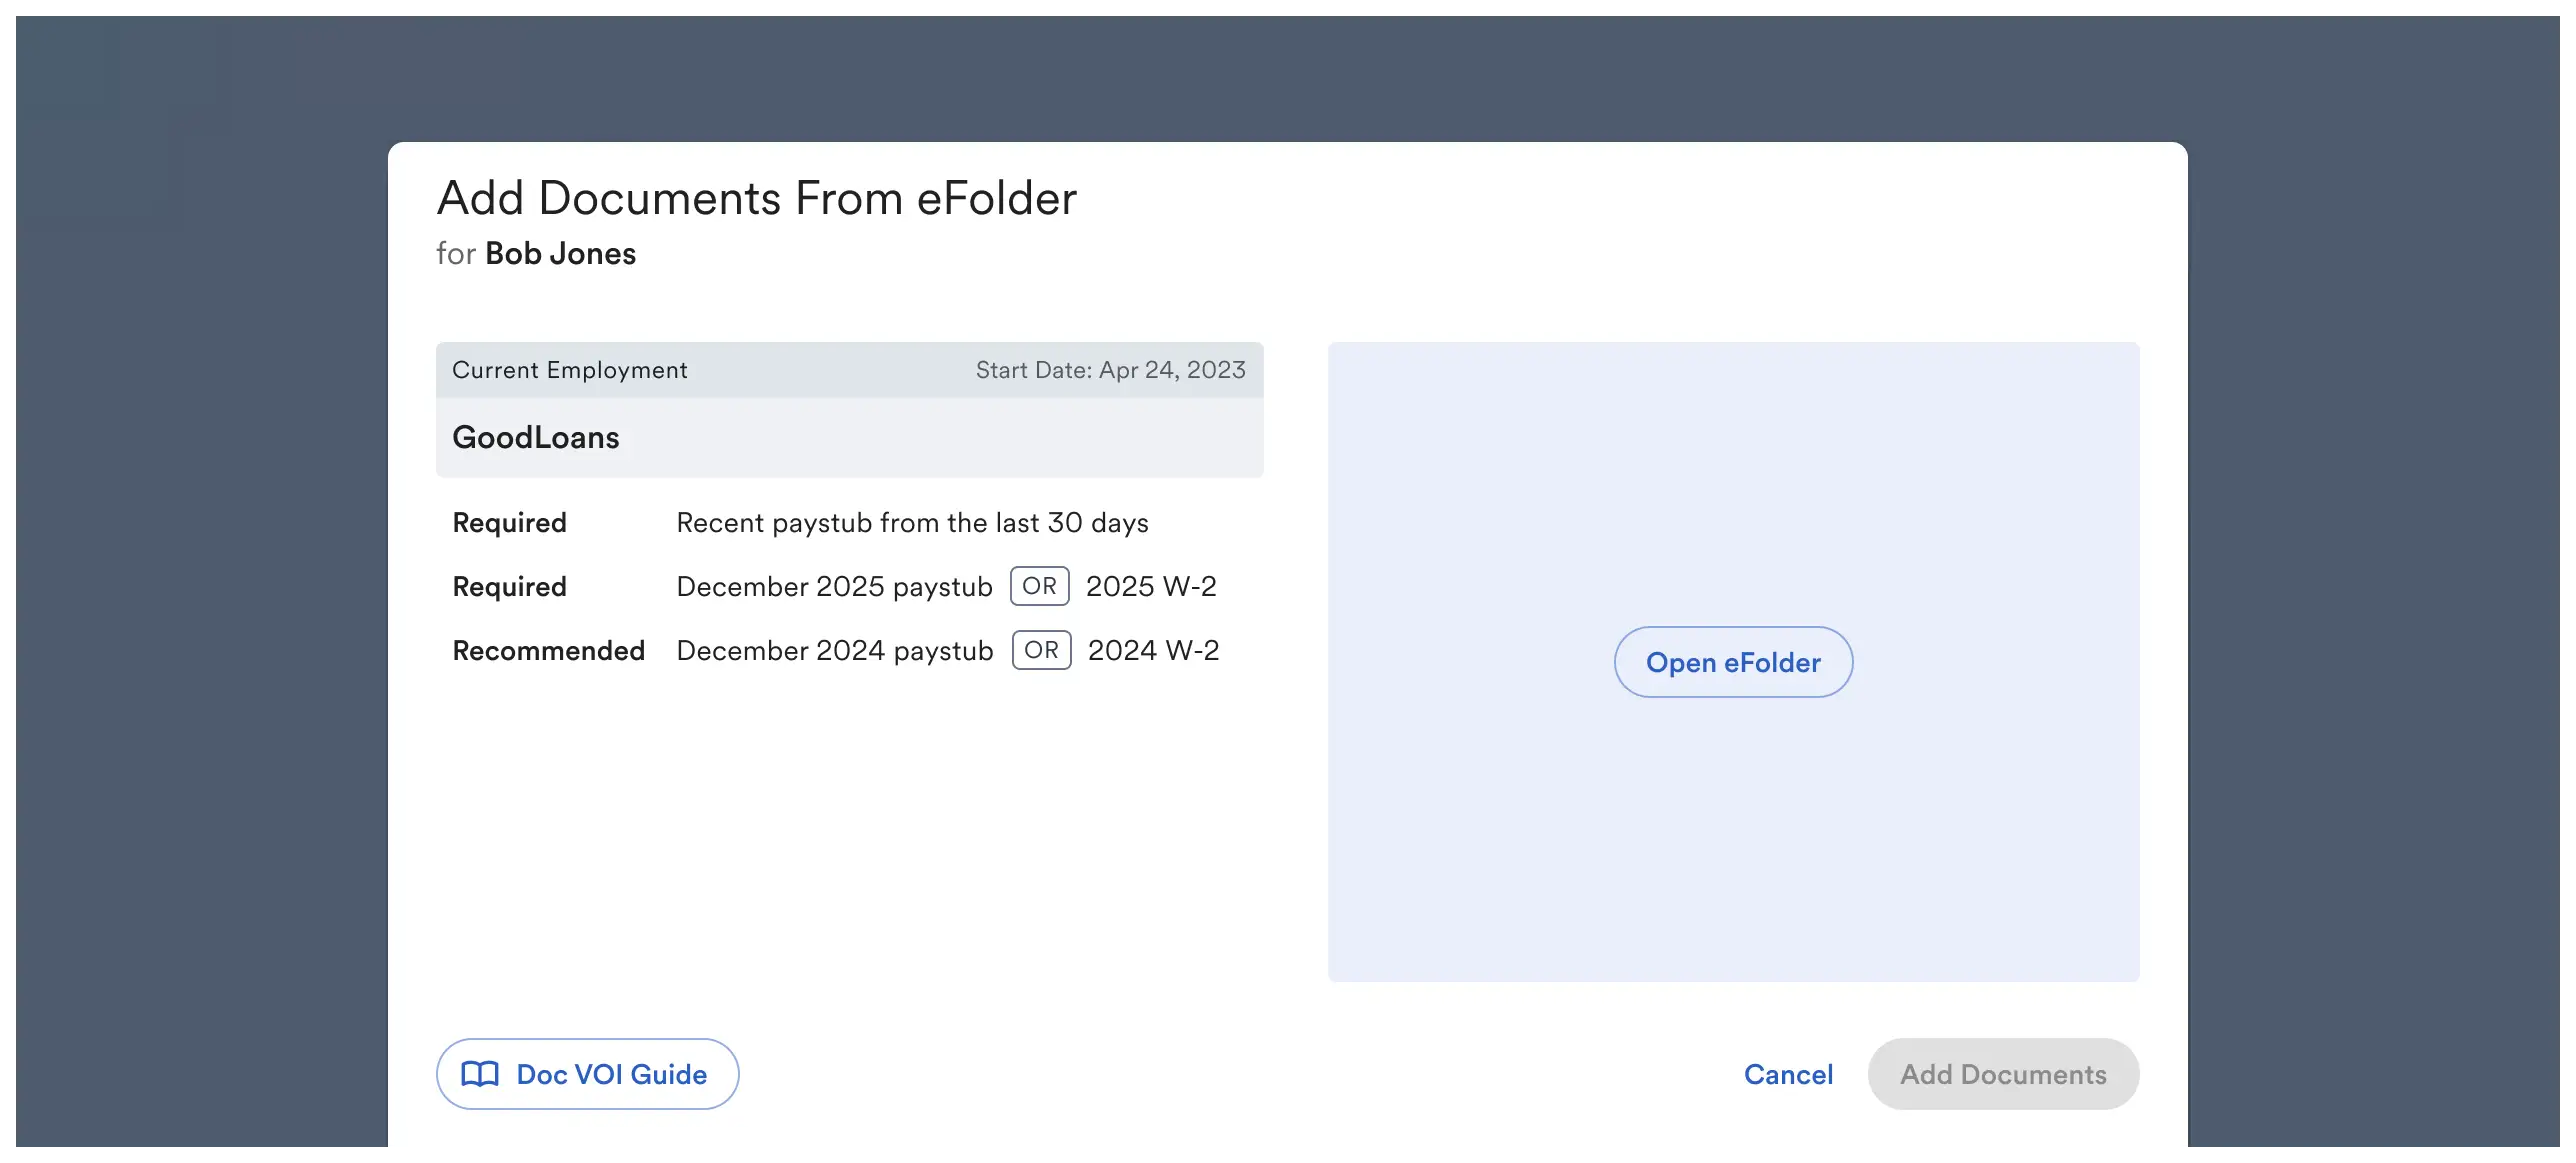Click the Current Employment section header
Image resolution: width=2576 pixels, height=1163 pixels.
pos(571,369)
